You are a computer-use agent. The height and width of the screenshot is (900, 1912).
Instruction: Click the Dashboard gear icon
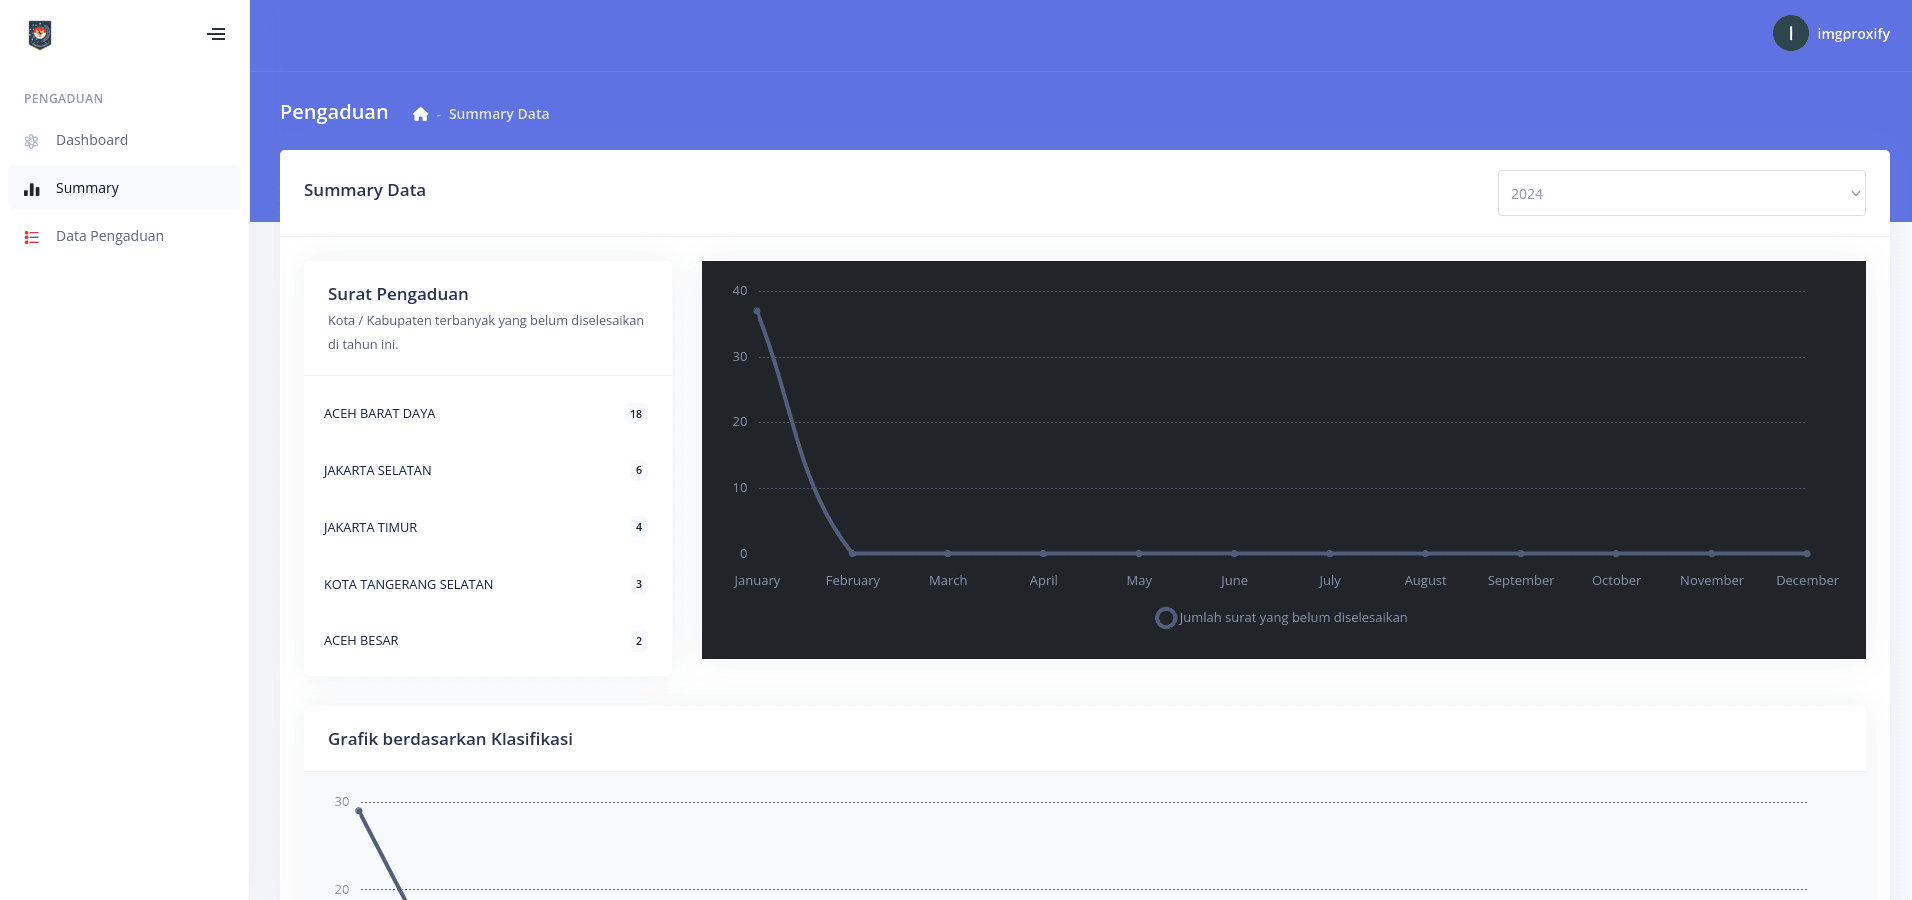[x=32, y=141]
